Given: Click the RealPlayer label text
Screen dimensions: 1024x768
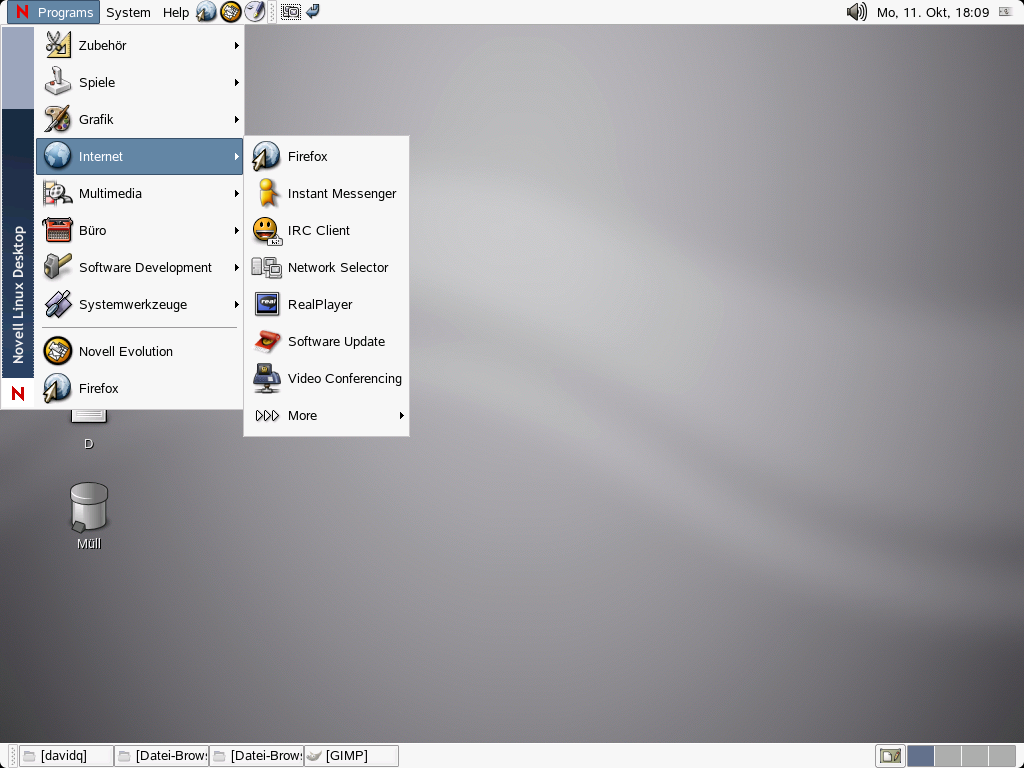Looking at the screenshot, I should [x=320, y=304].
